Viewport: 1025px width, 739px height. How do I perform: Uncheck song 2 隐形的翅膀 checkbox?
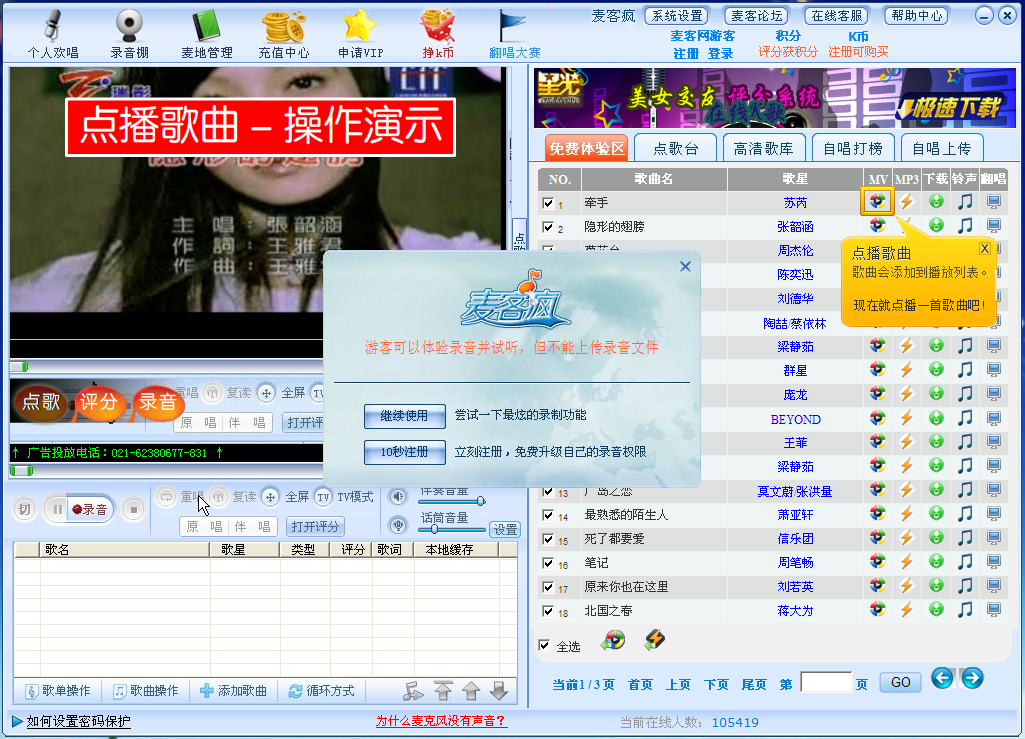(548, 227)
